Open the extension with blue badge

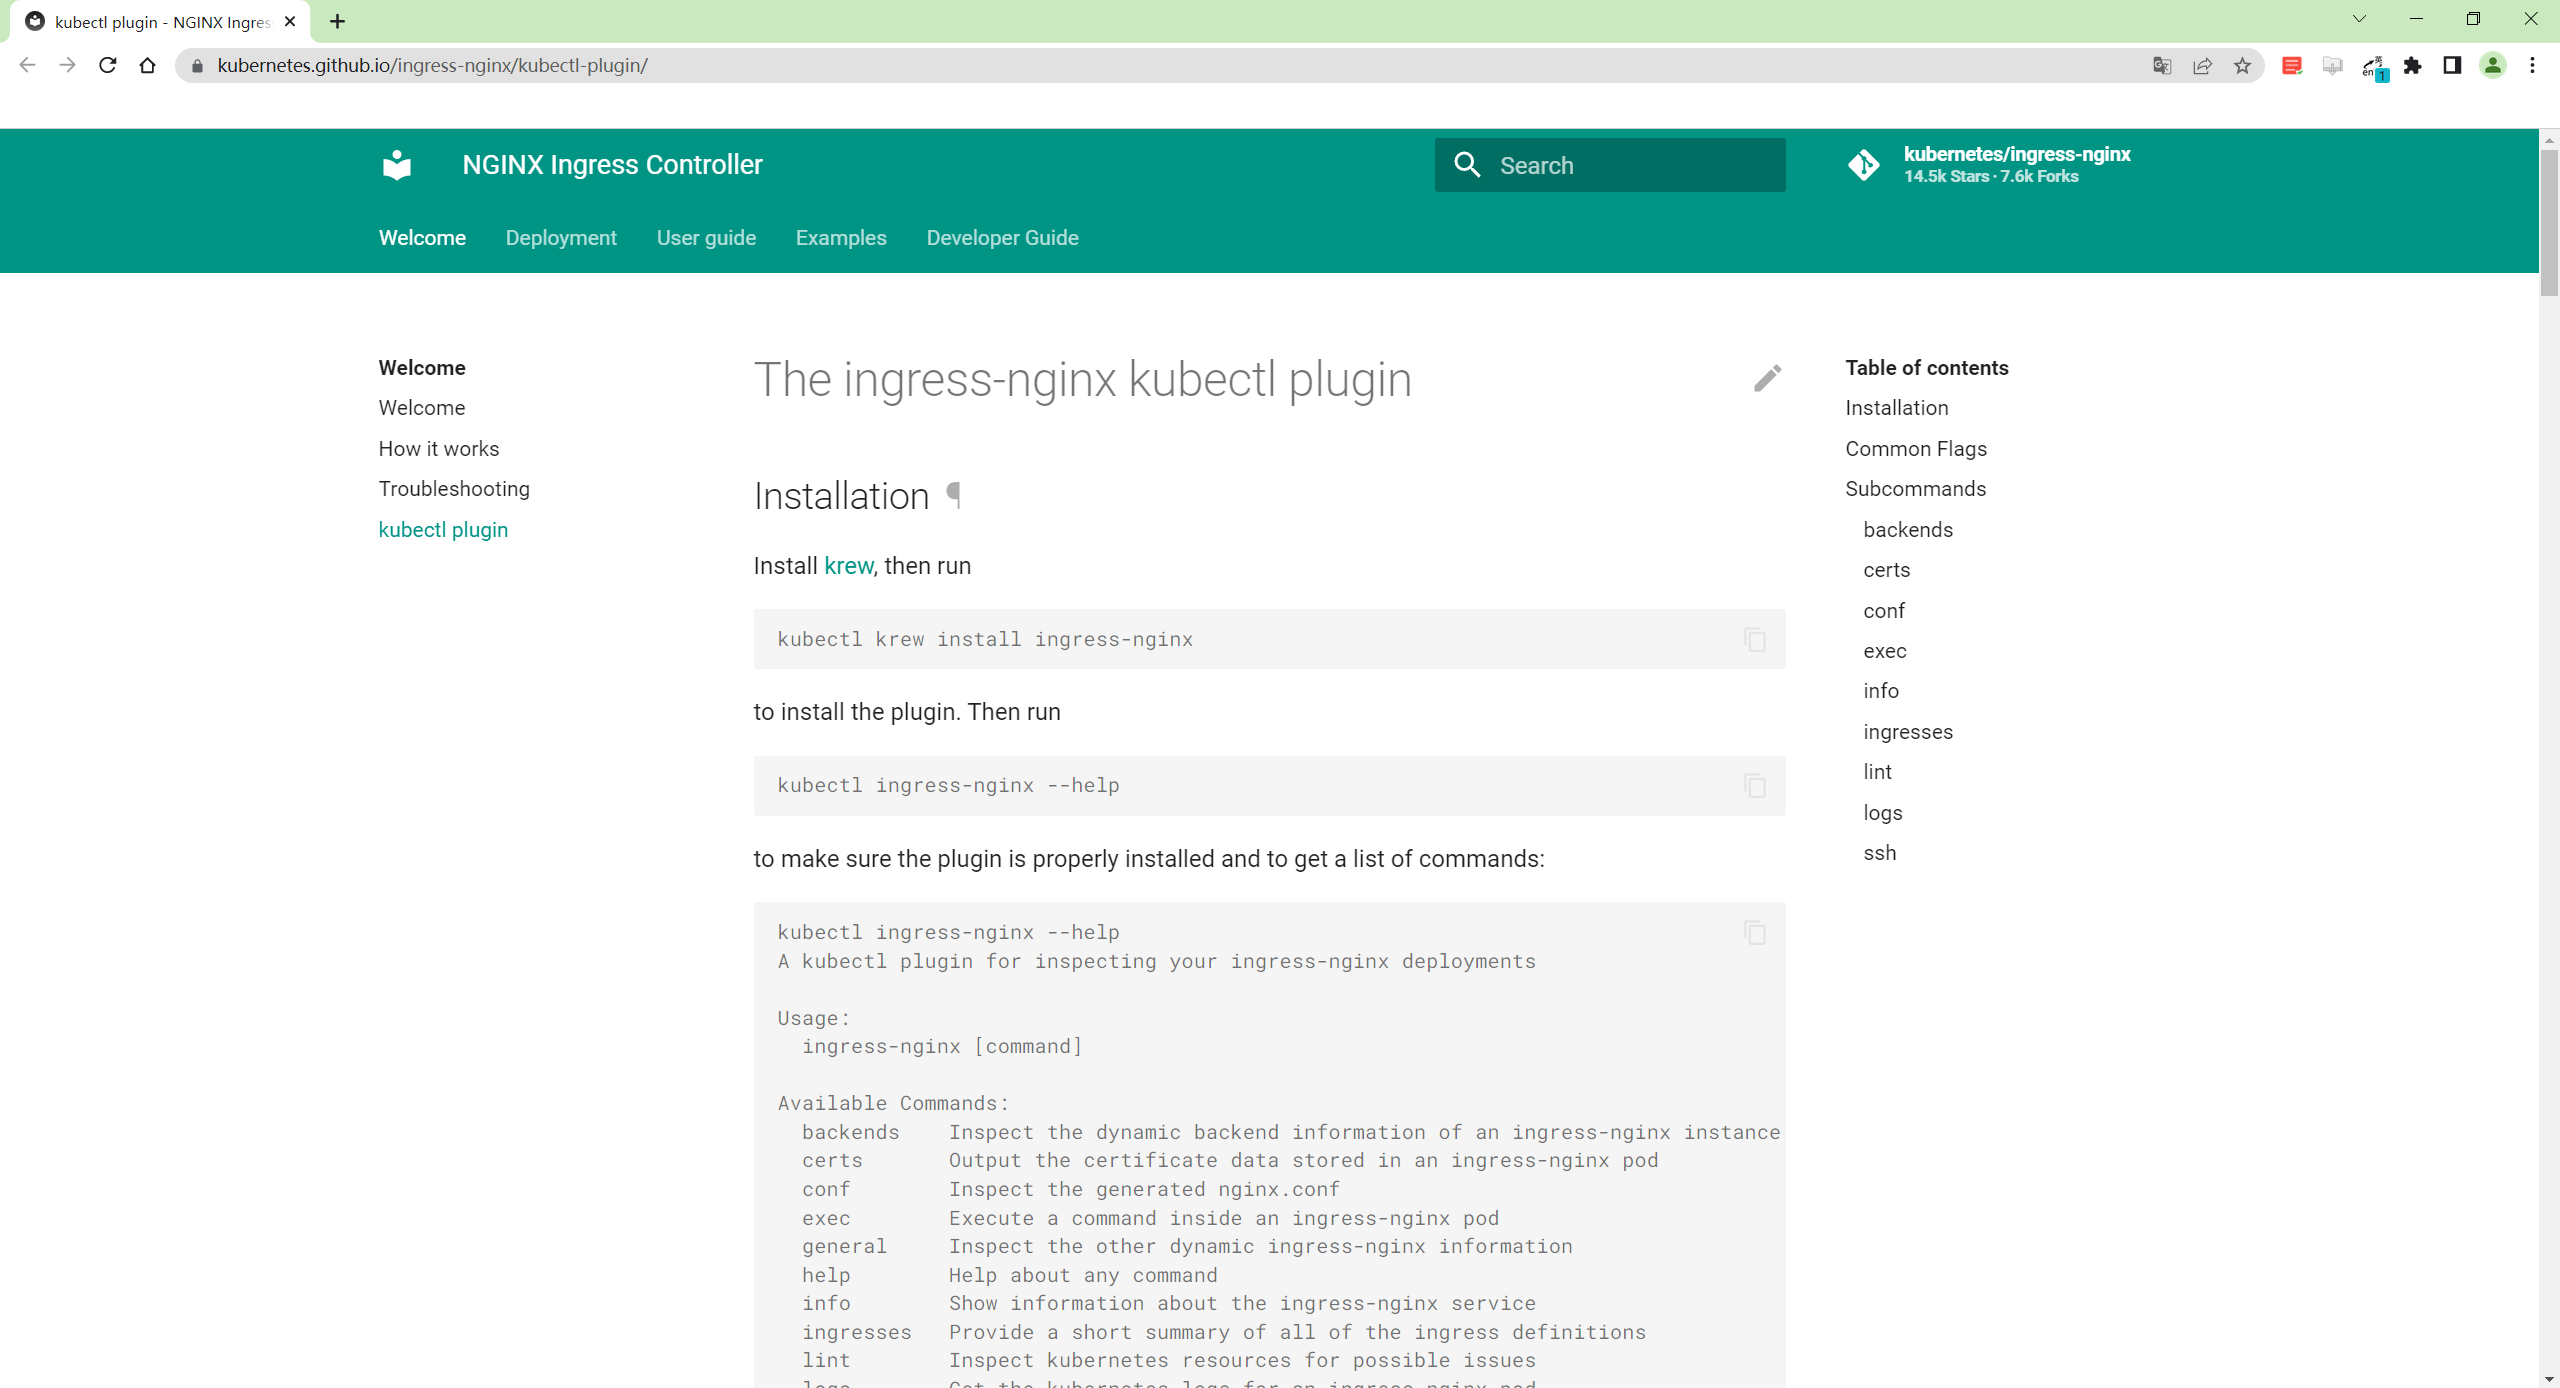[2374, 67]
